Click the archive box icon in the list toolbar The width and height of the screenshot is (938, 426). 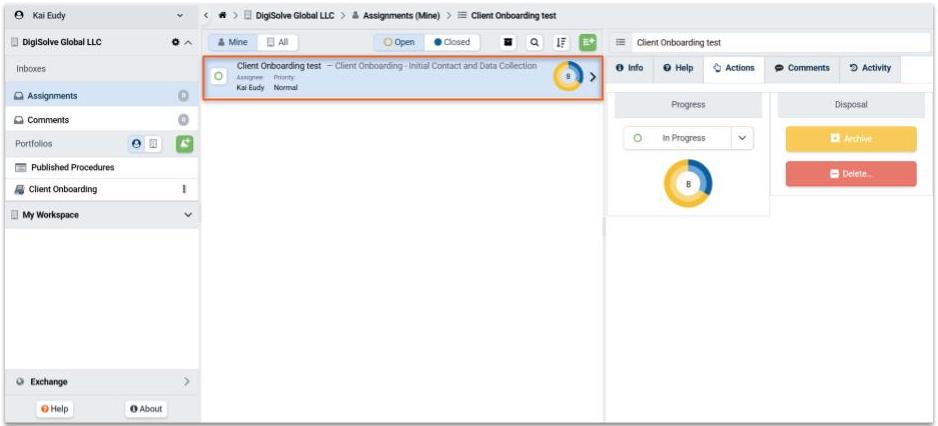(509, 43)
